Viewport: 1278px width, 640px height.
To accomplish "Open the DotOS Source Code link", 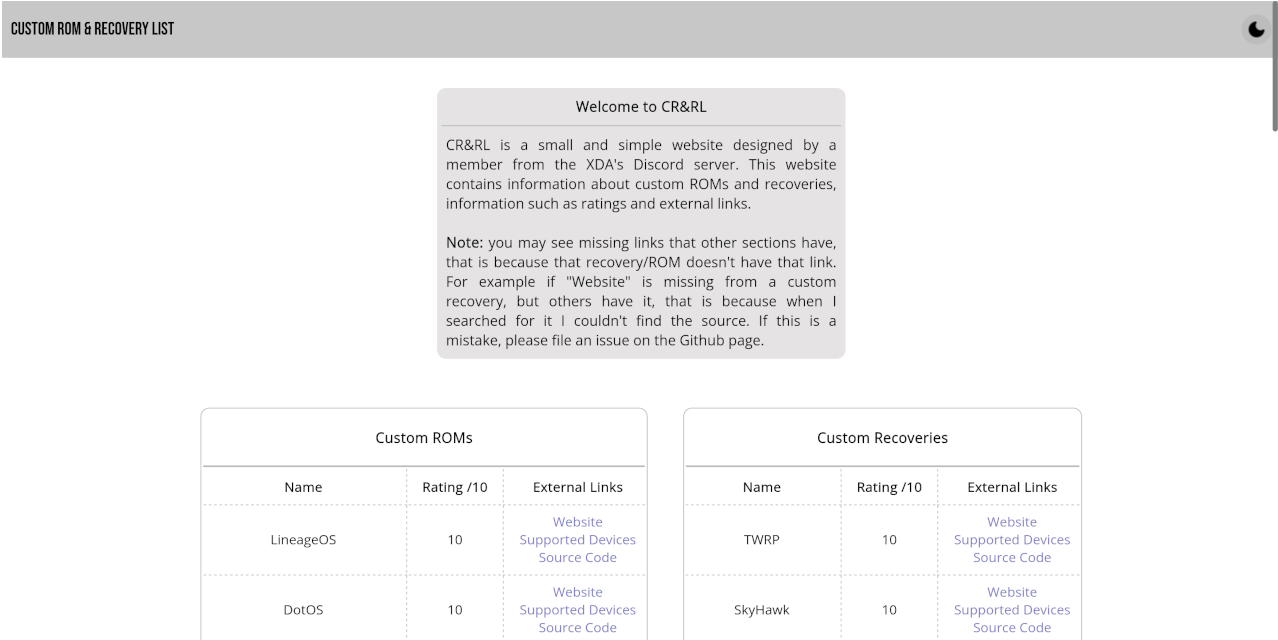I will 578,628.
